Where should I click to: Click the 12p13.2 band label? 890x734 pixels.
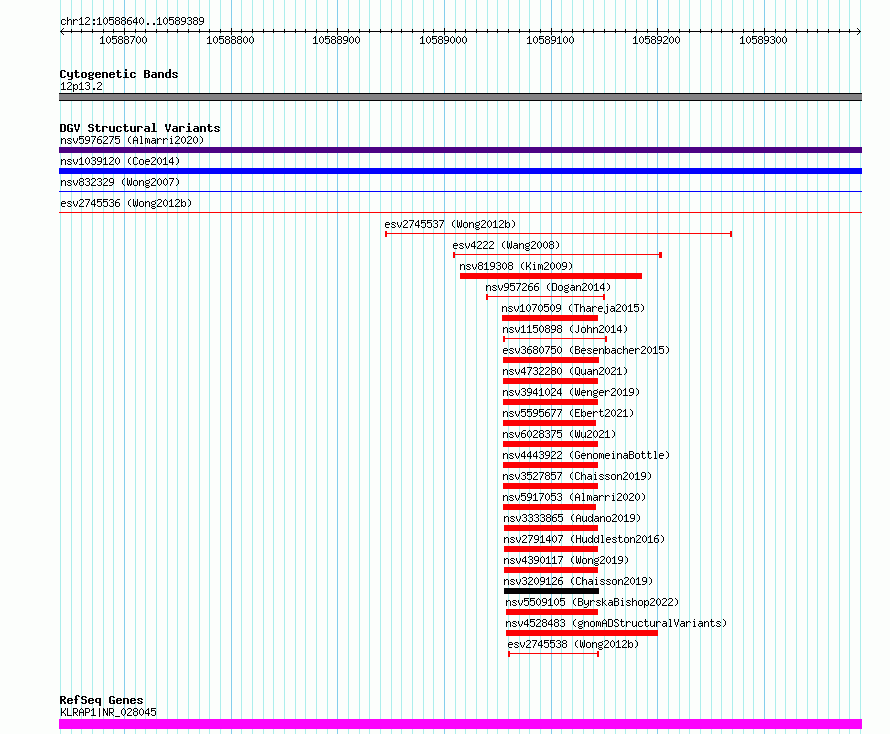coord(81,86)
